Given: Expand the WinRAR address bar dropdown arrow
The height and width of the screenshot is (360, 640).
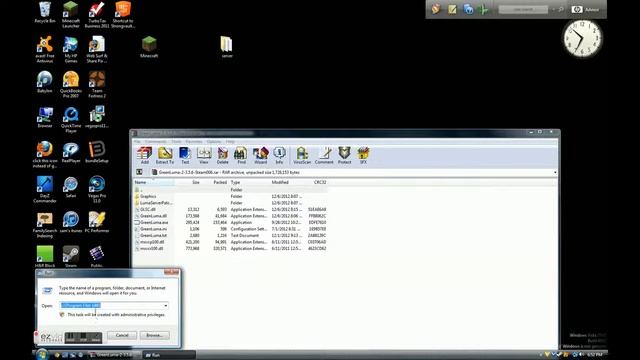Looking at the screenshot, I should click(555, 173).
